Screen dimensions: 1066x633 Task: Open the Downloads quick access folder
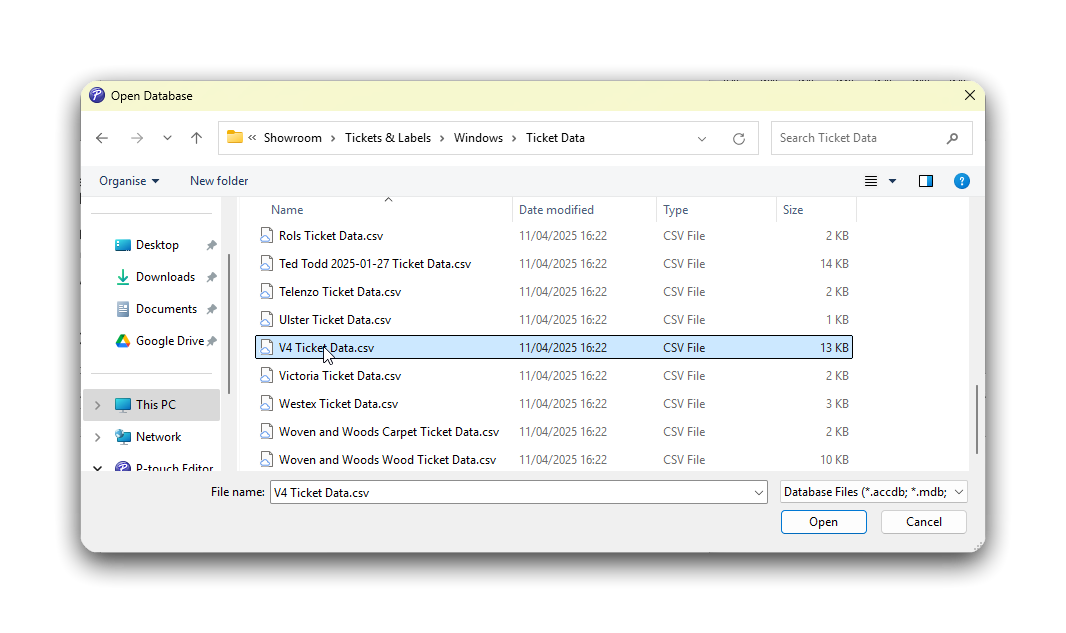click(x=165, y=277)
